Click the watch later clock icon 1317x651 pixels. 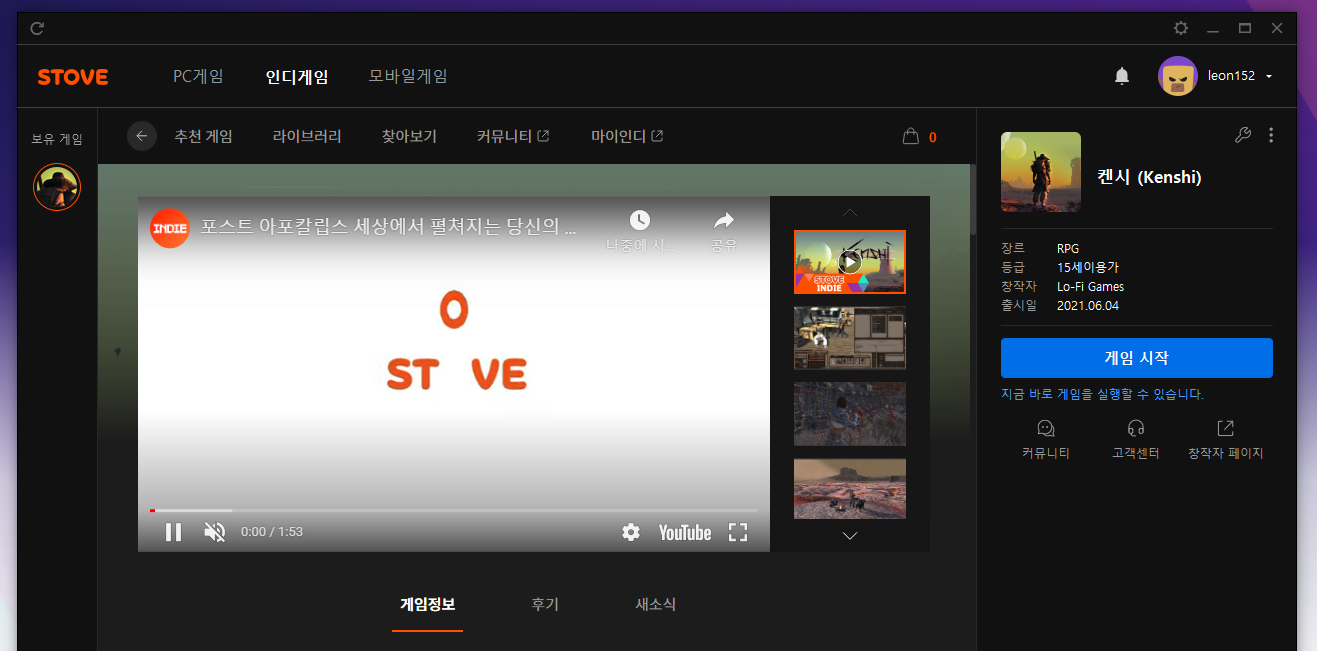[x=640, y=220]
